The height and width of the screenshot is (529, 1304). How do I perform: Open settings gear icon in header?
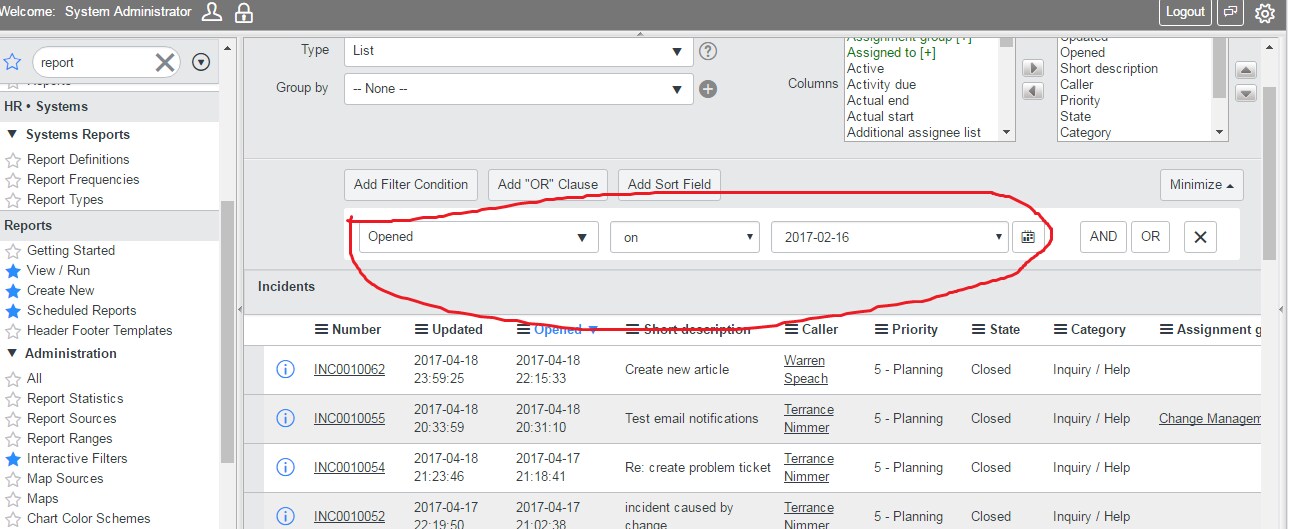1265,13
